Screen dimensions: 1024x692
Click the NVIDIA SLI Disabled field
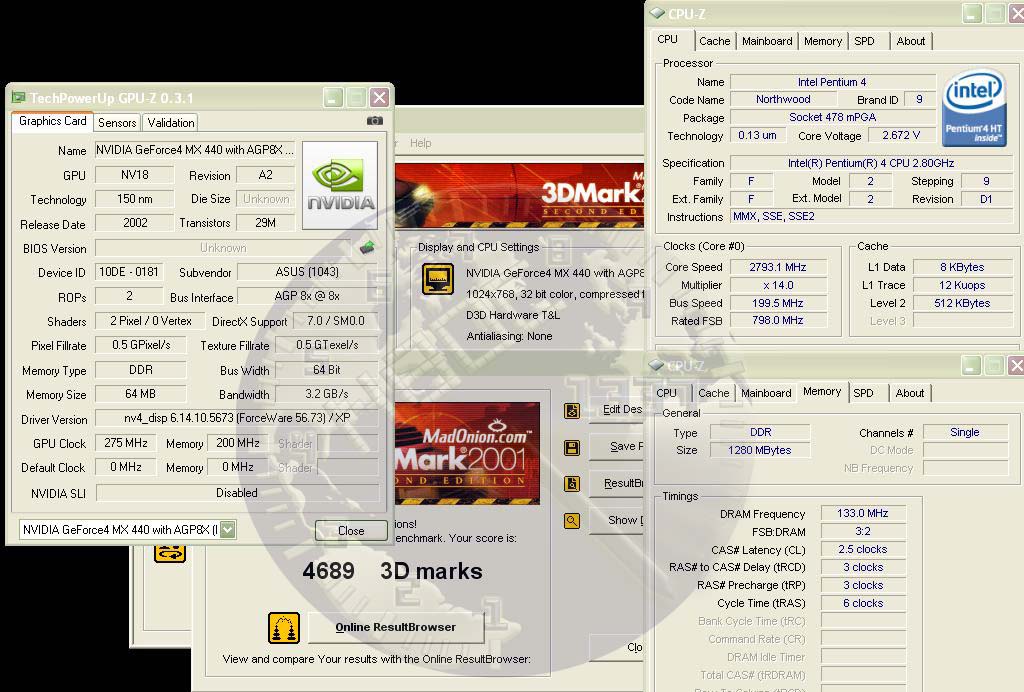point(237,493)
